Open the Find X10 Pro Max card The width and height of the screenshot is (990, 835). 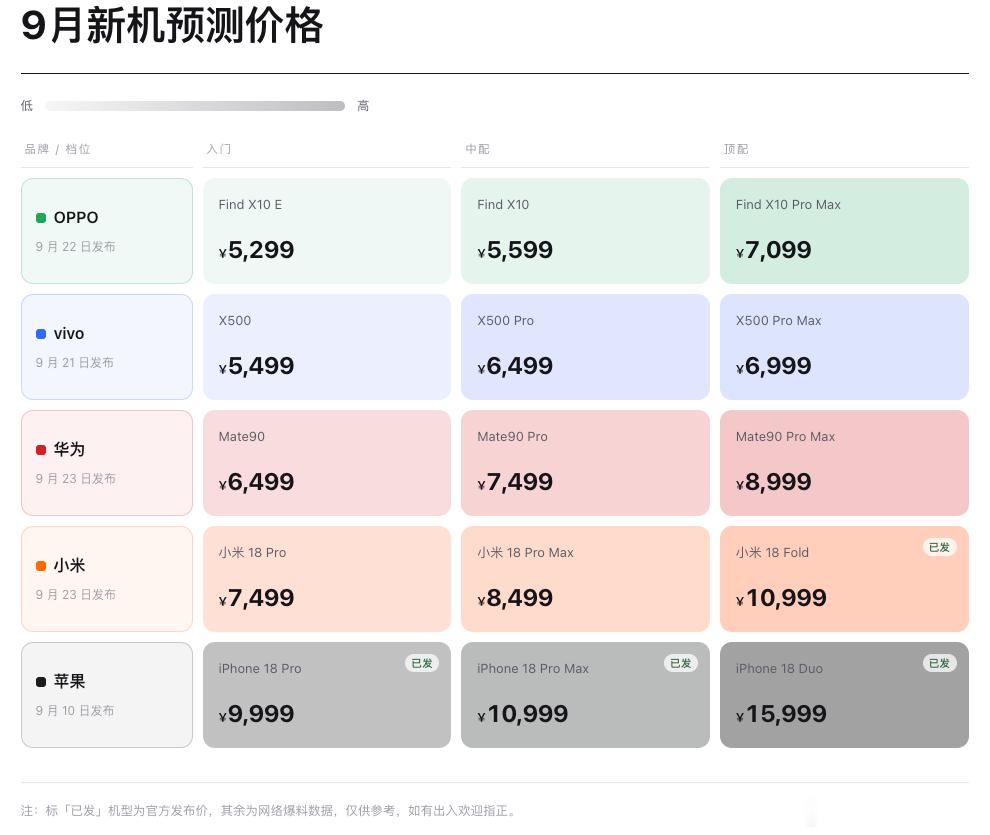click(x=844, y=231)
